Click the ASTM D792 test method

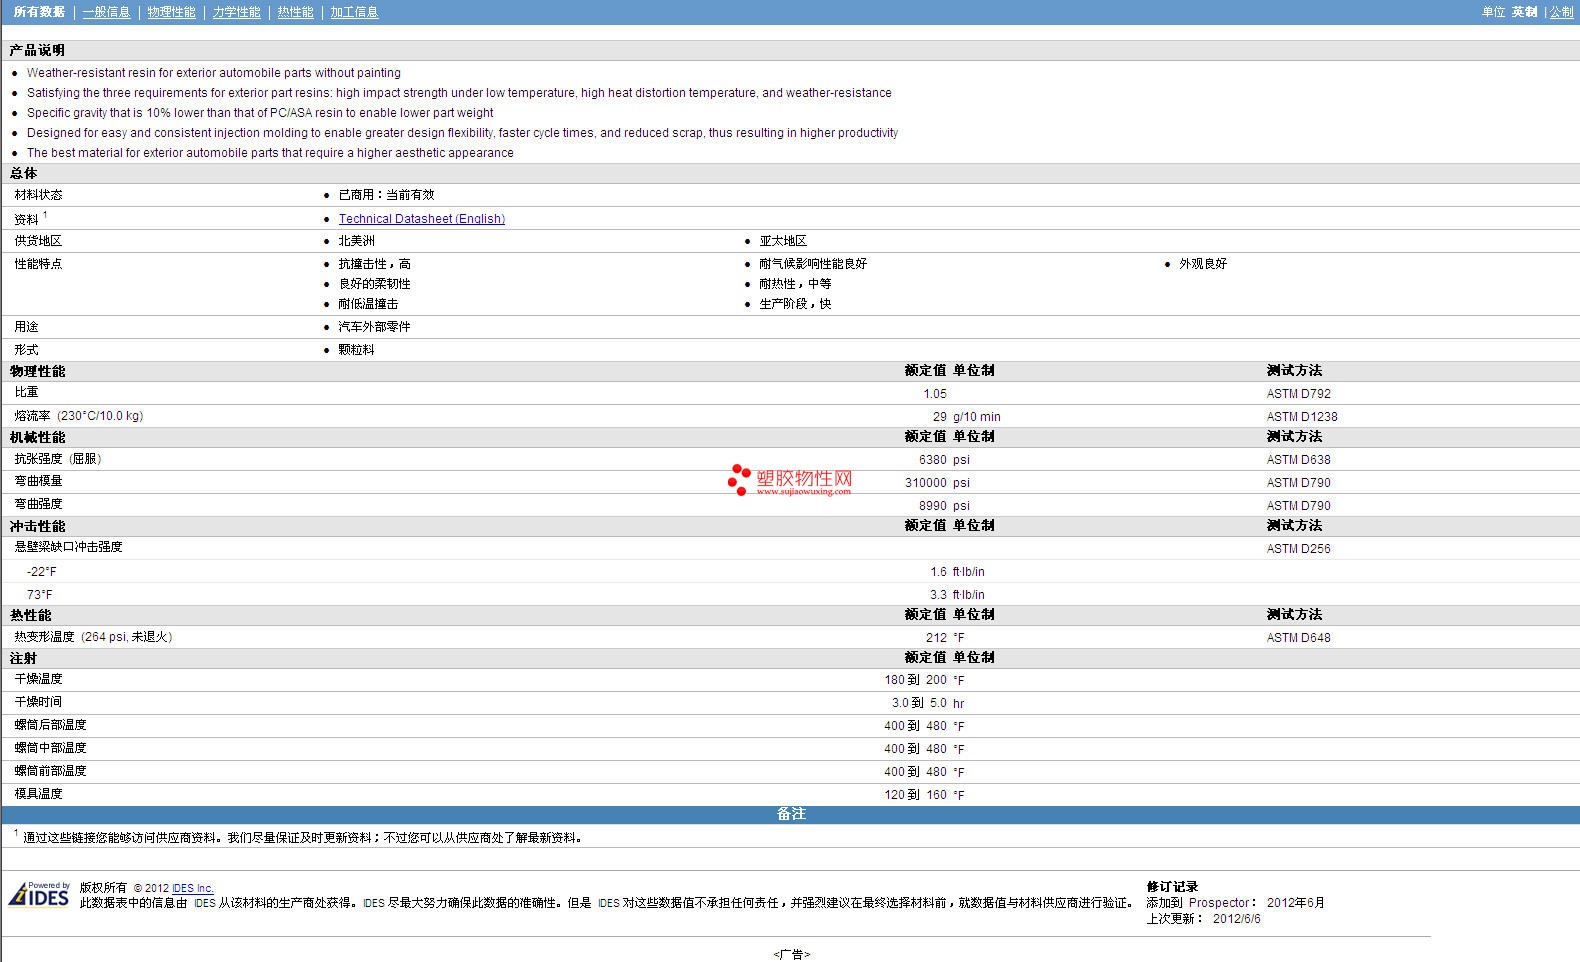tap(1298, 394)
